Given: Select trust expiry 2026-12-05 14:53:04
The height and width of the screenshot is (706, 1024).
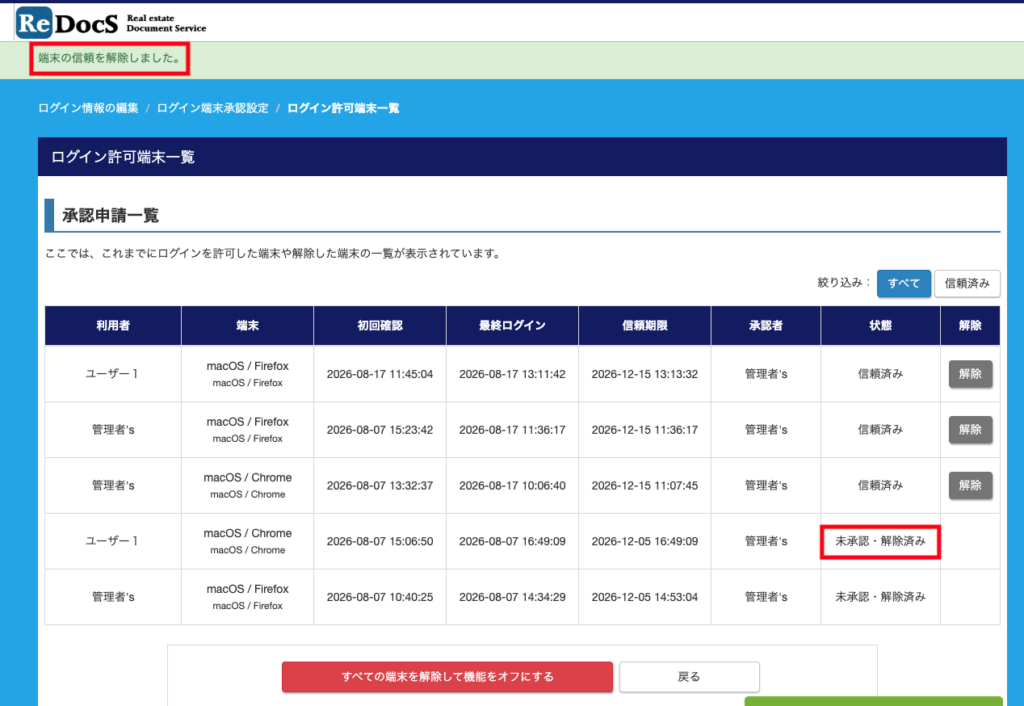Looking at the screenshot, I should pos(645,597).
